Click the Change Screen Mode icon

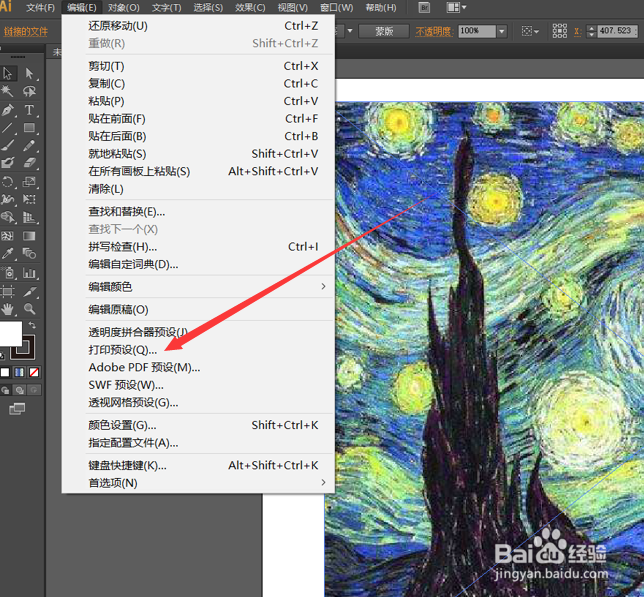(17, 409)
